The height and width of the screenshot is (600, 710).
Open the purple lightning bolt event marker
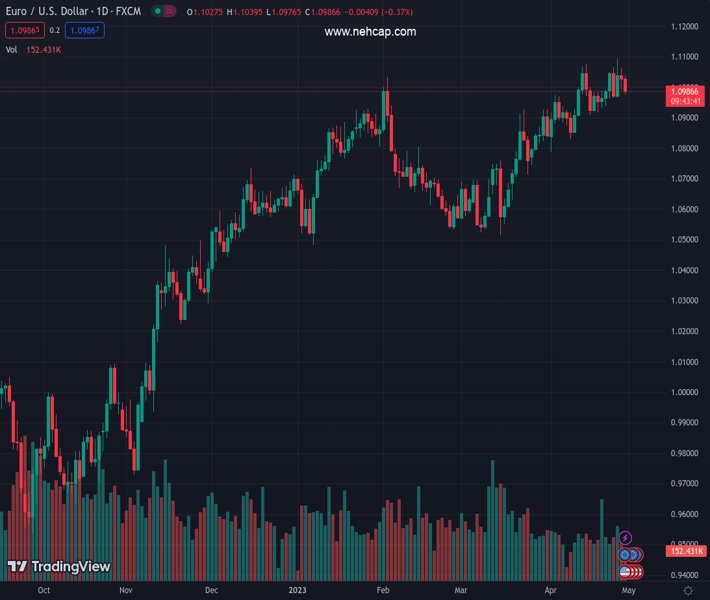pyautogui.click(x=625, y=538)
